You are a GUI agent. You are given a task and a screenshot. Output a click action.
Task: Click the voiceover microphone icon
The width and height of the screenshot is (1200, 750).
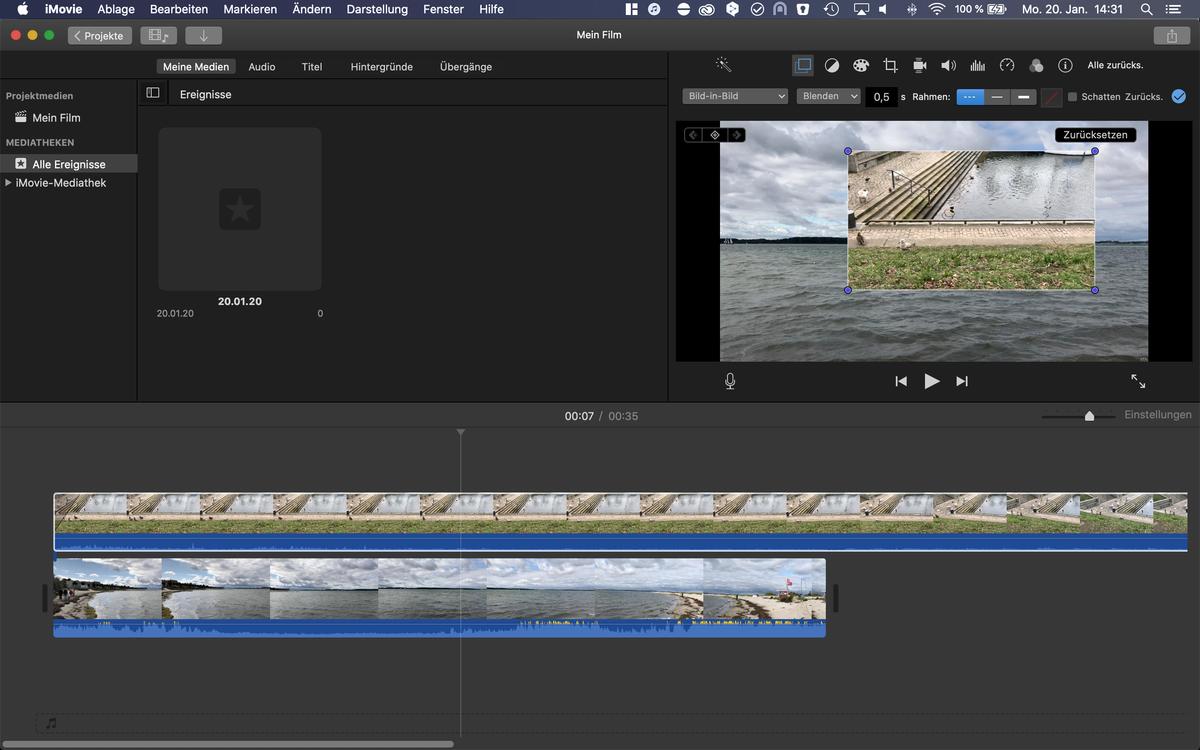730,381
